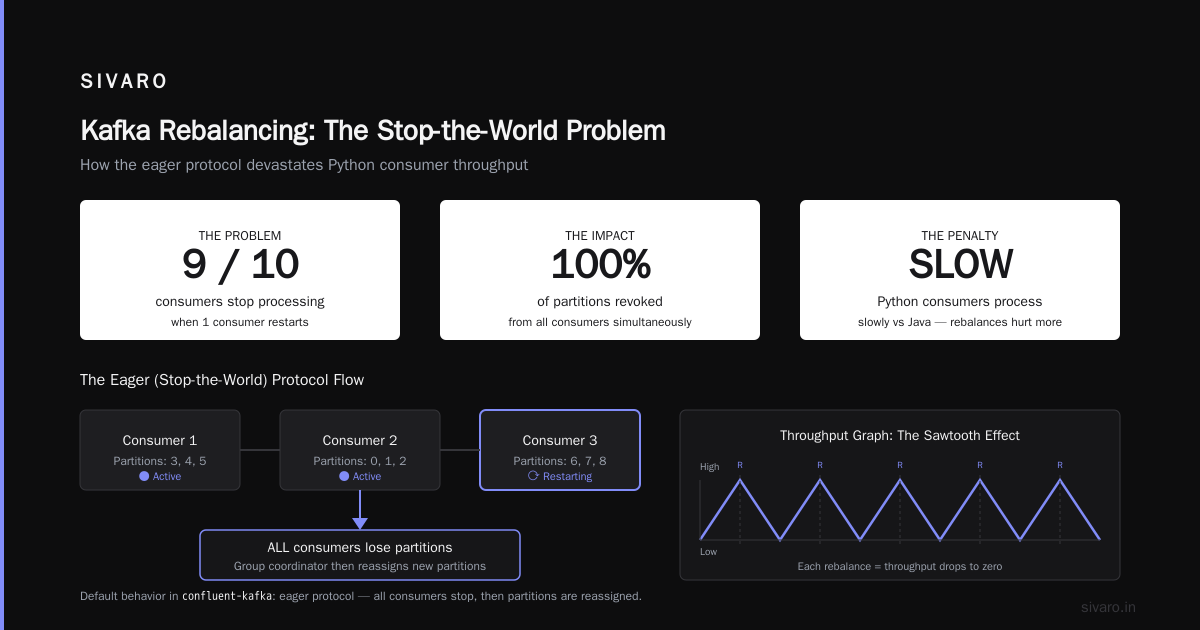Image resolution: width=1200 pixels, height=630 pixels.
Task: Click the first R marker on the graph
Action: [x=740, y=465]
